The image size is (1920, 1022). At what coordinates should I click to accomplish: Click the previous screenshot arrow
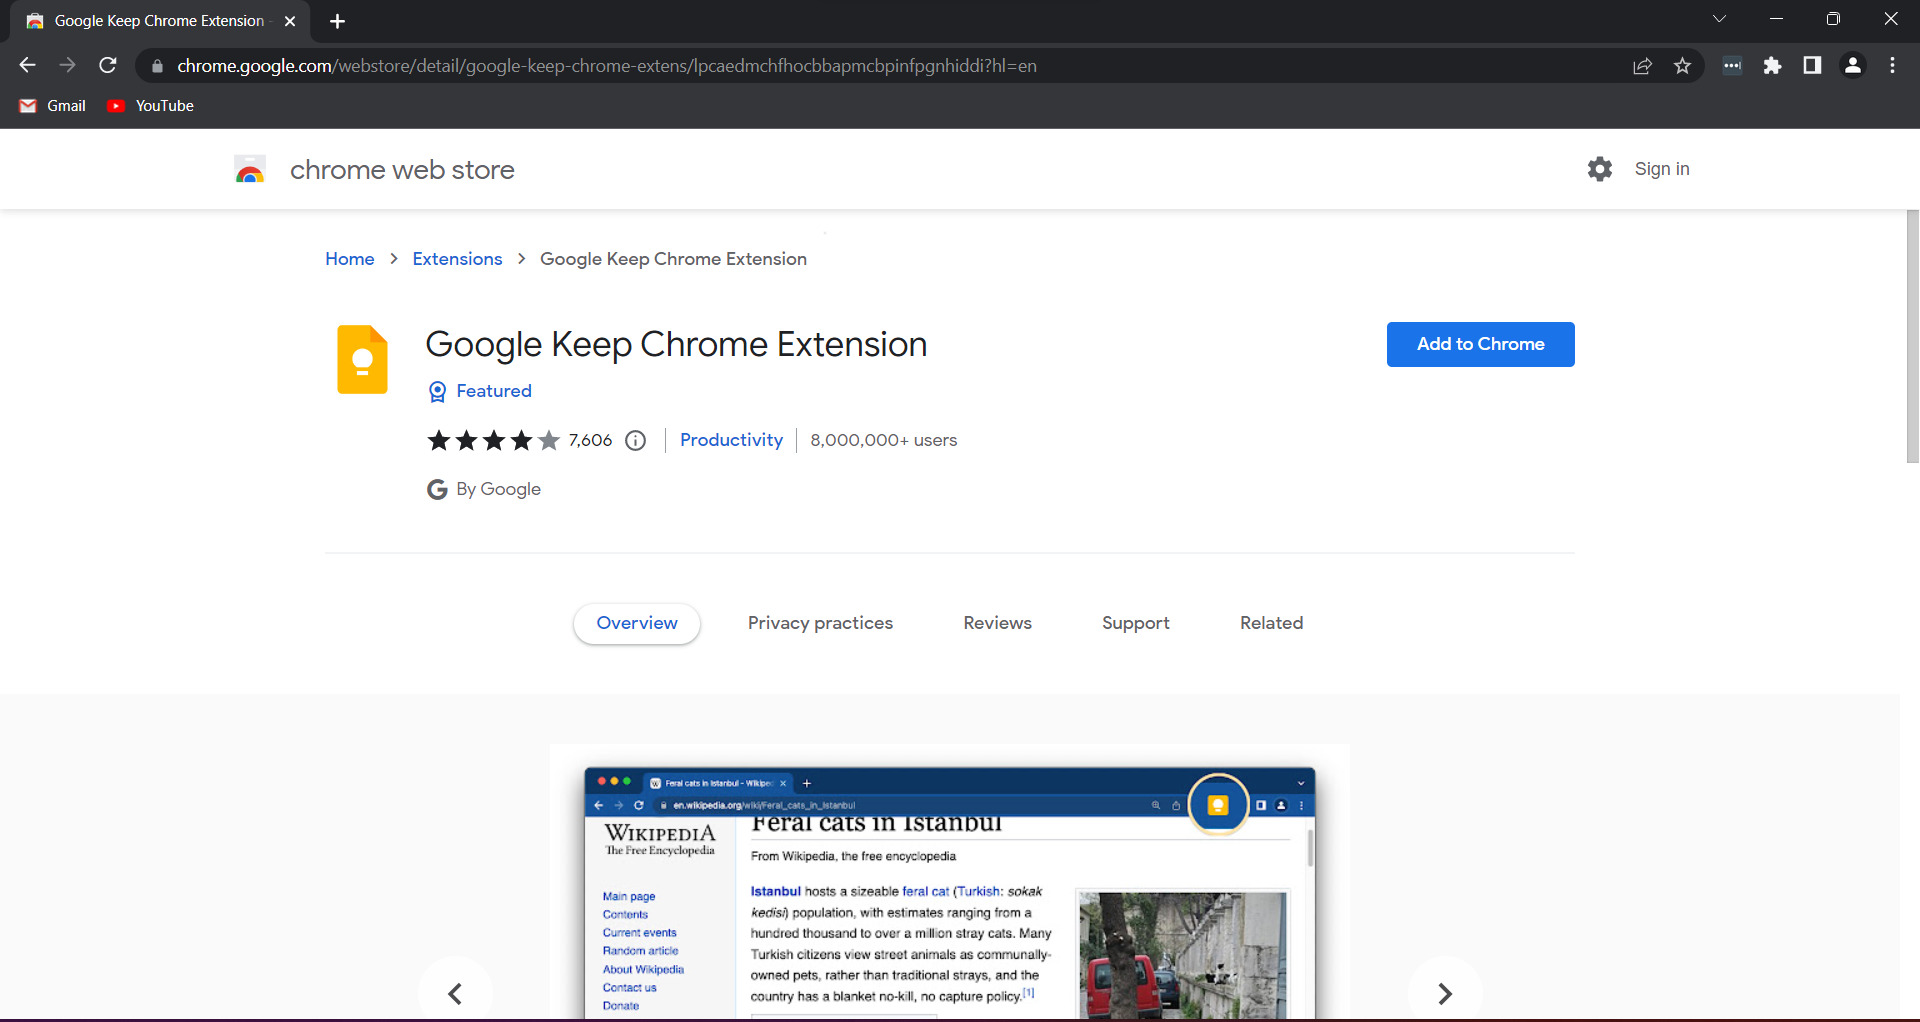tap(456, 993)
